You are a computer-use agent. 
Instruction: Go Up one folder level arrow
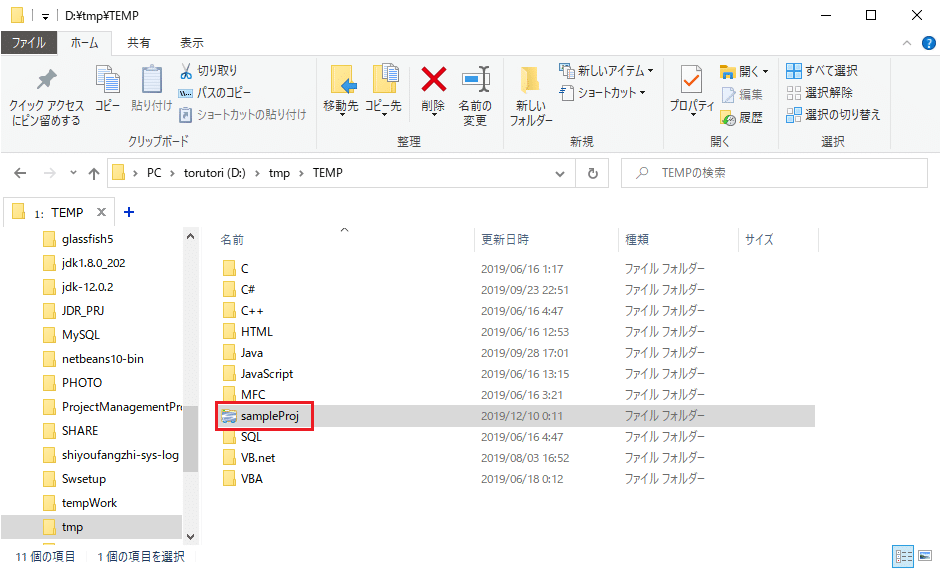click(x=94, y=173)
